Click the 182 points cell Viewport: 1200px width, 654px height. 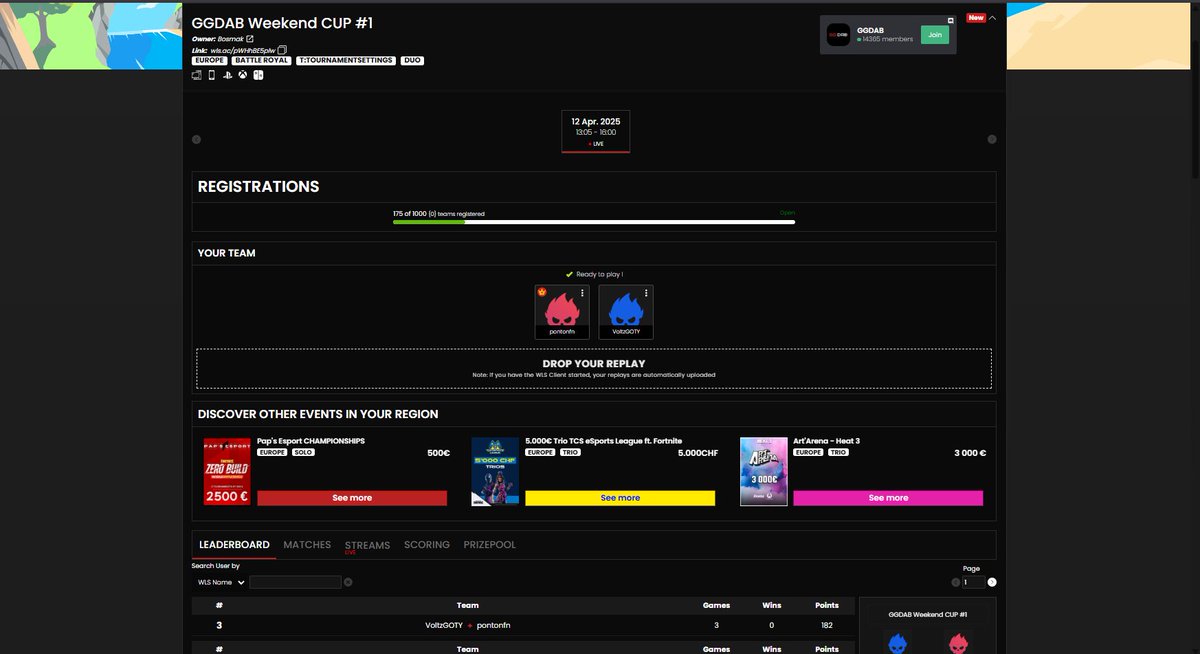827,625
